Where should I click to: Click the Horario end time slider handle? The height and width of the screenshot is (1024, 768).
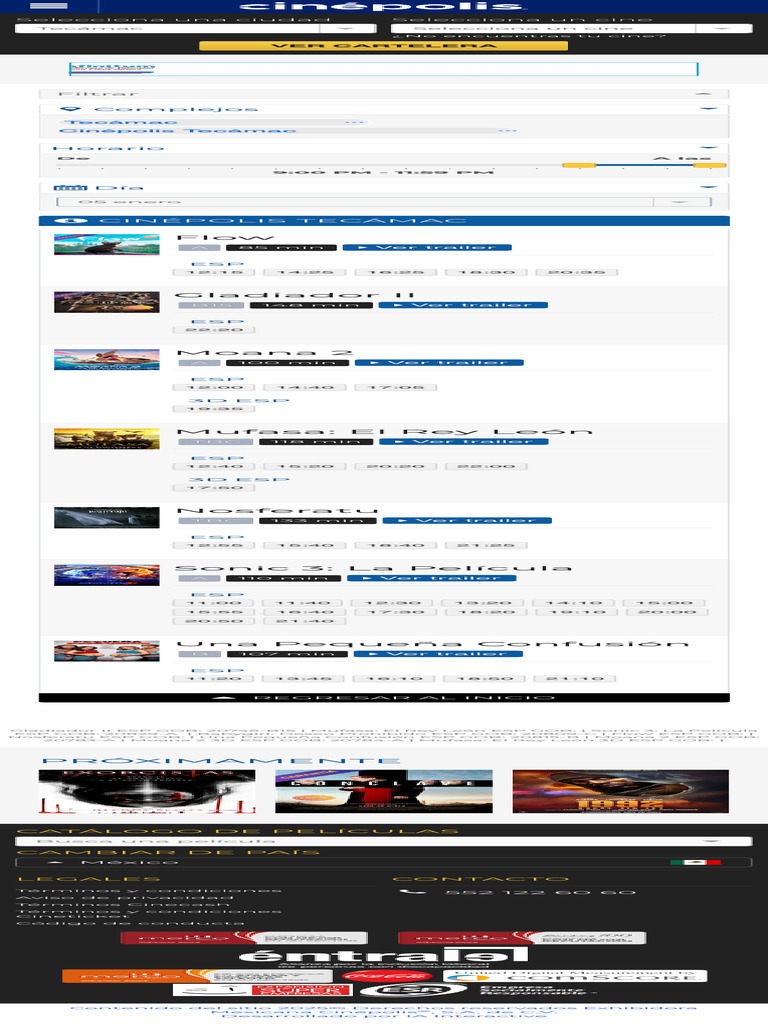click(709, 165)
